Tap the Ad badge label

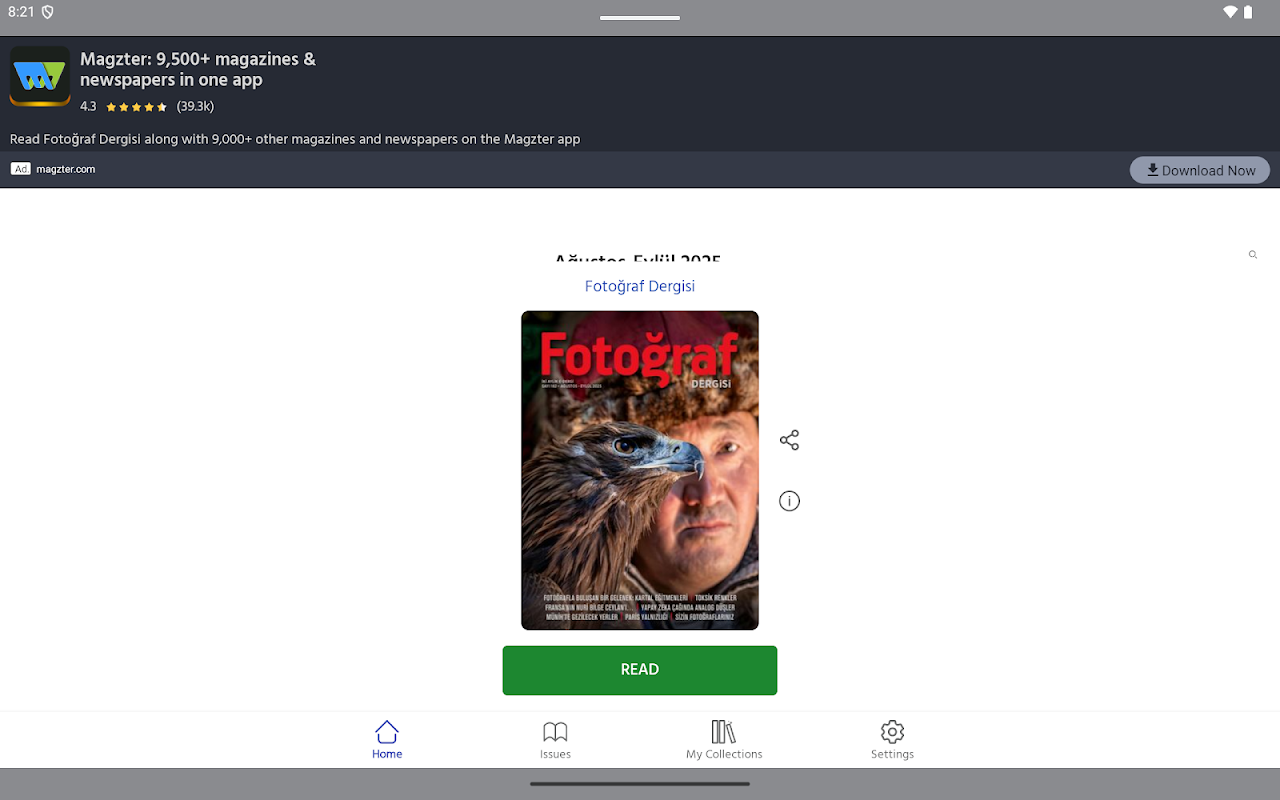click(x=21, y=169)
